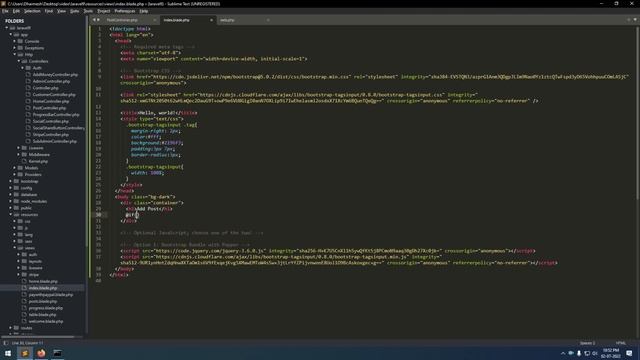Open StripeController.php in sidebar

(51, 135)
